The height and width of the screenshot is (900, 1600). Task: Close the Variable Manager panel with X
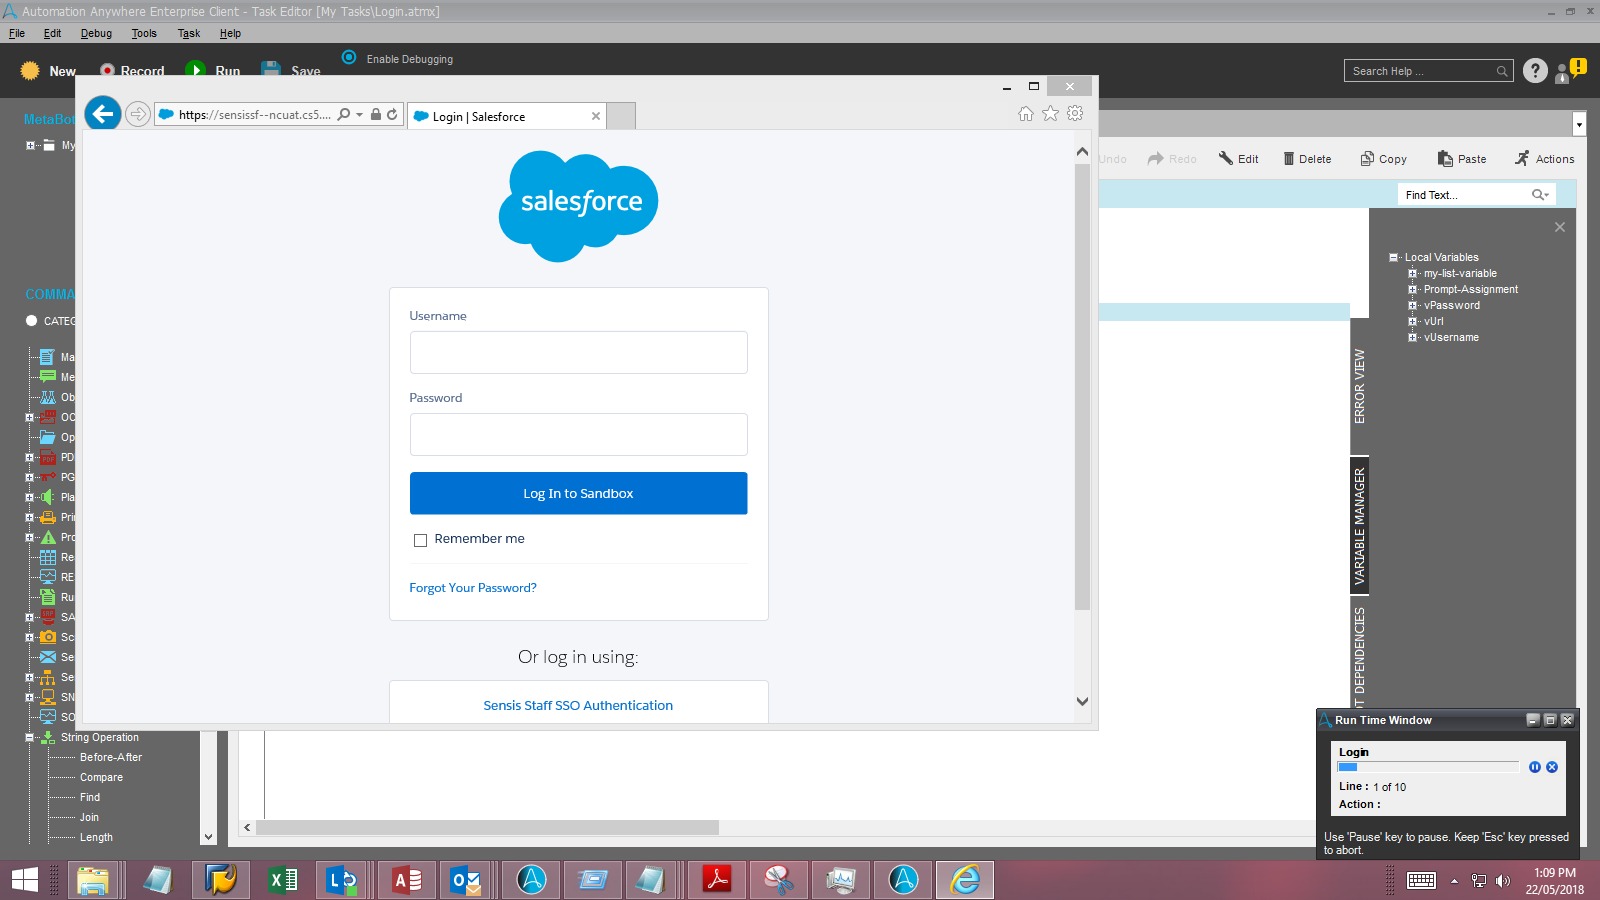coord(1560,227)
